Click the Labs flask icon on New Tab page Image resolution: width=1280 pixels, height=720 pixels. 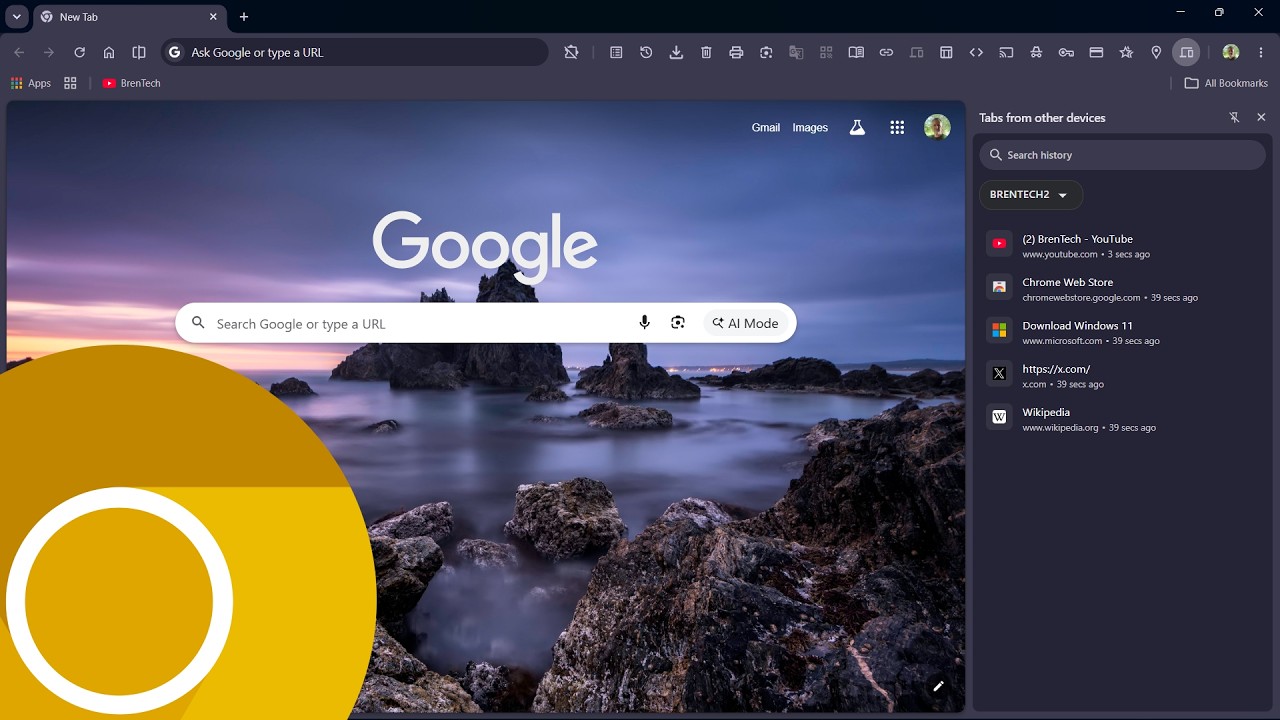tap(857, 127)
